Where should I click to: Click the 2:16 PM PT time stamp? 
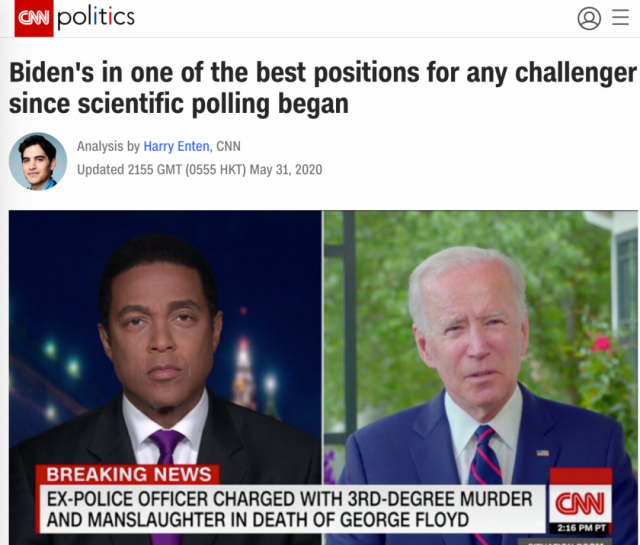[581, 528]
